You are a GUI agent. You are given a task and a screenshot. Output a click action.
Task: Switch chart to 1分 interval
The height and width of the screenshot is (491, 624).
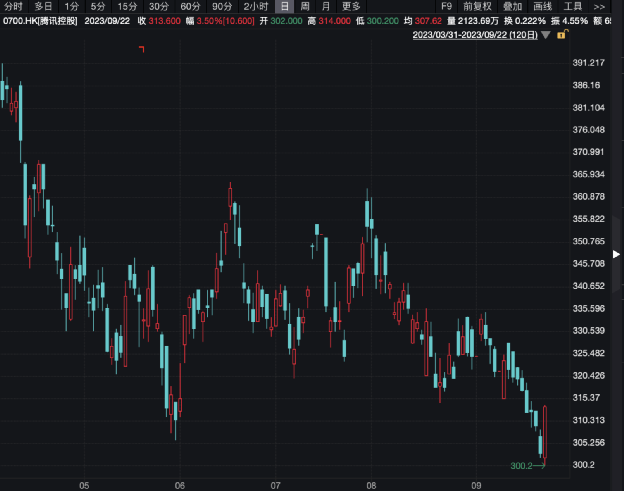pyautogui.click(x=72, y=6)
